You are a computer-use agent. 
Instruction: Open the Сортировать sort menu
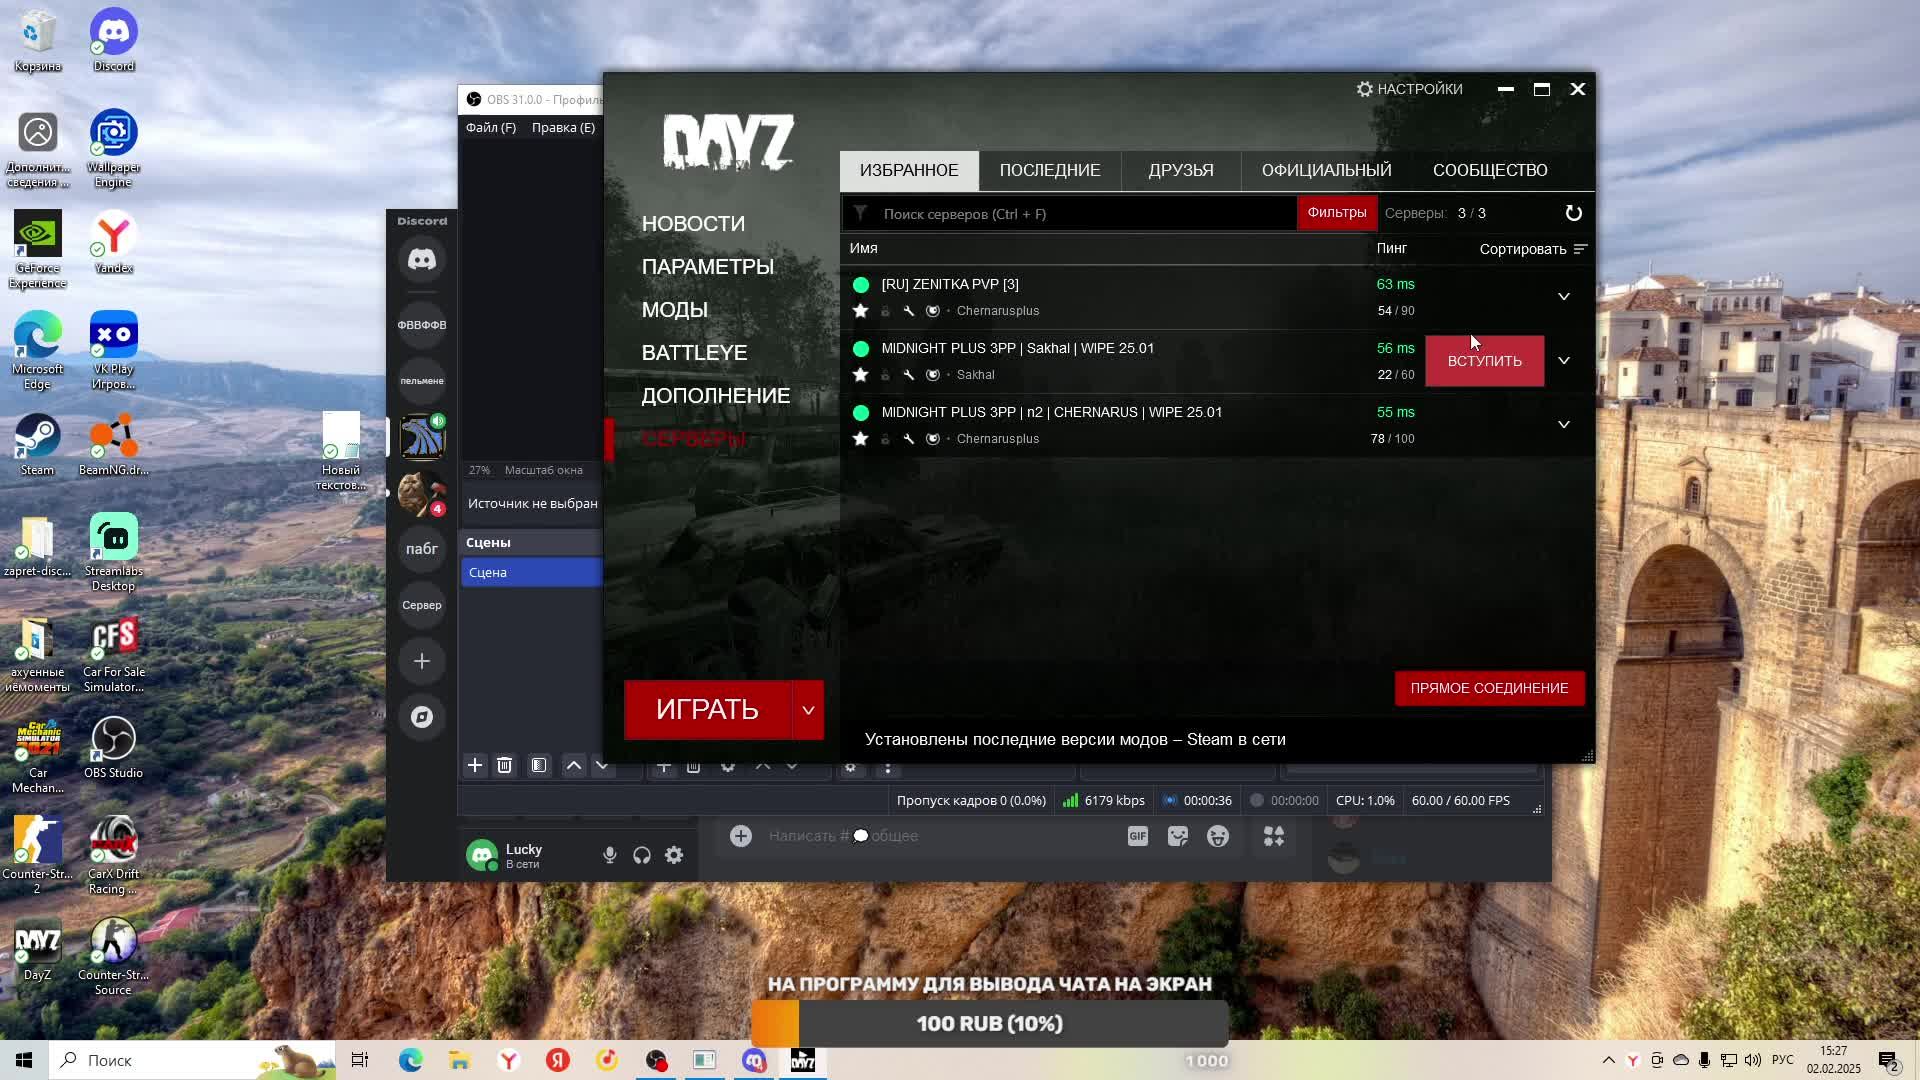(x=1533, y=249)
